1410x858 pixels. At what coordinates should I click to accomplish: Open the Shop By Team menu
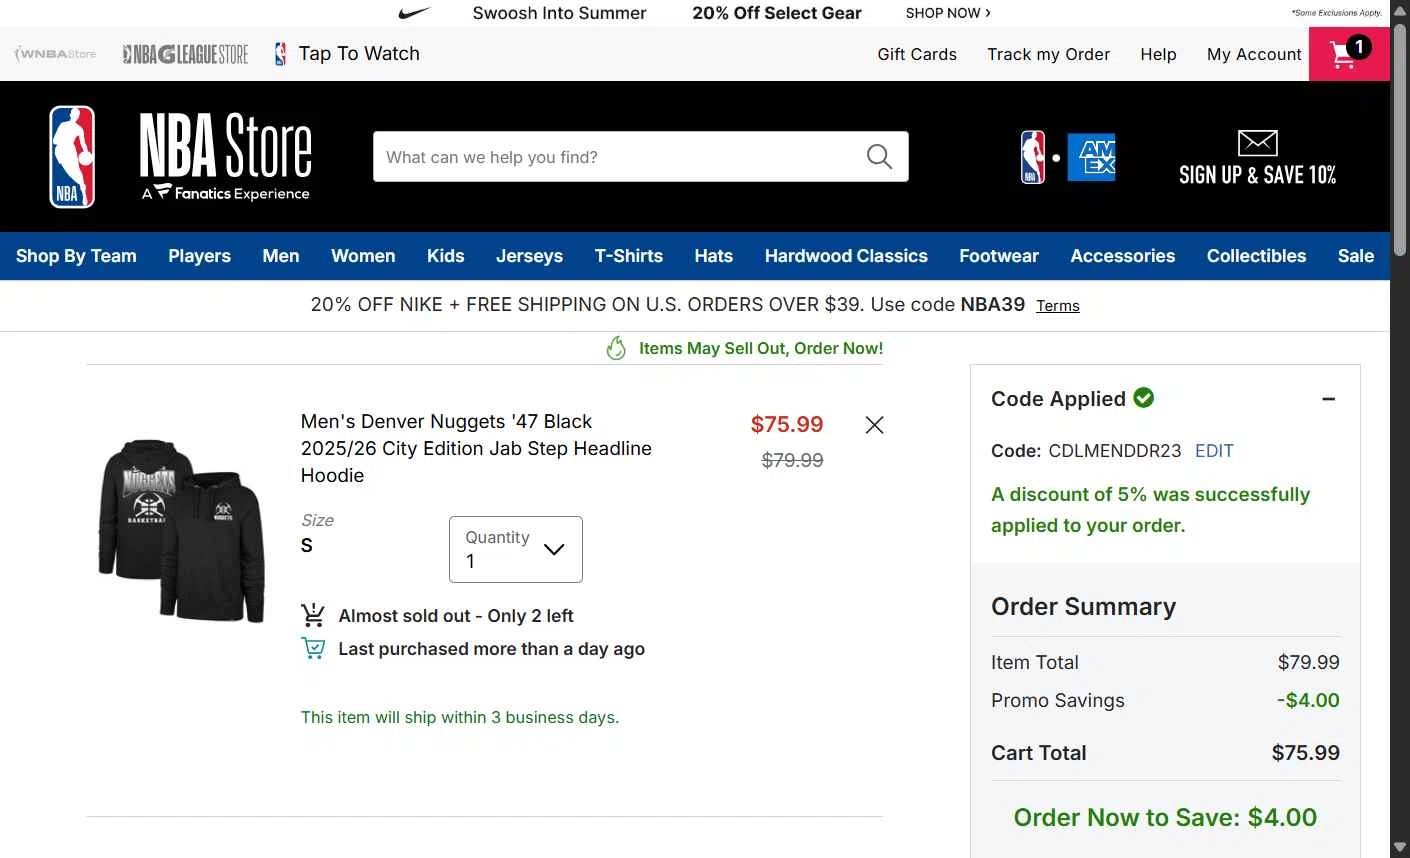(76, 256)
